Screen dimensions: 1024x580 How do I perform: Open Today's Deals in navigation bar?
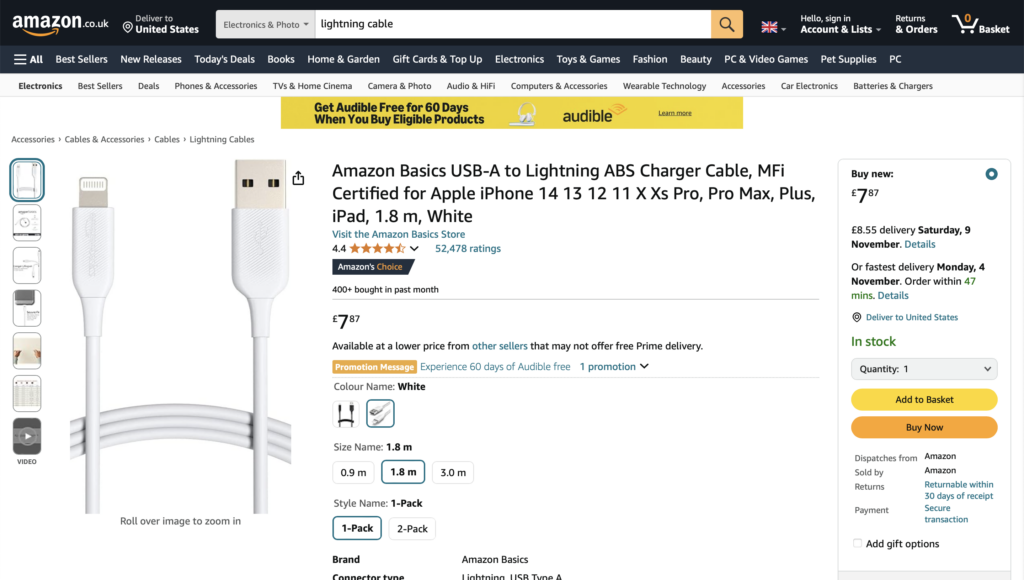click(224, 59)
